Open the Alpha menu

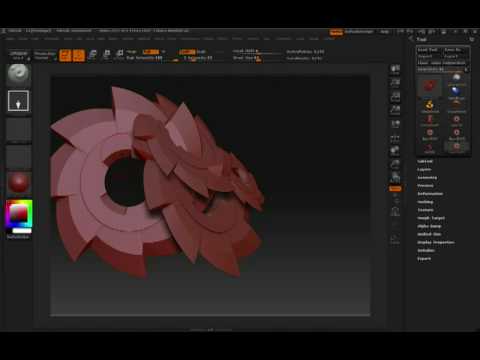(x=10, y=39)
